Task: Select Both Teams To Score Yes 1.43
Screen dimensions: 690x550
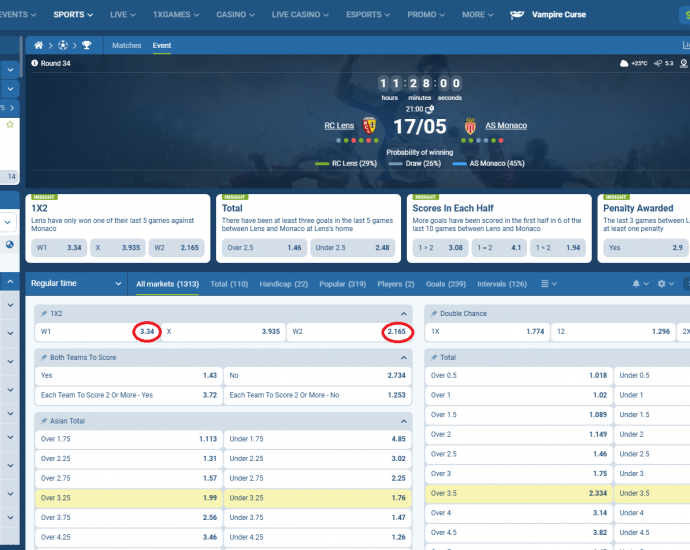Action: tap(129, 376)
